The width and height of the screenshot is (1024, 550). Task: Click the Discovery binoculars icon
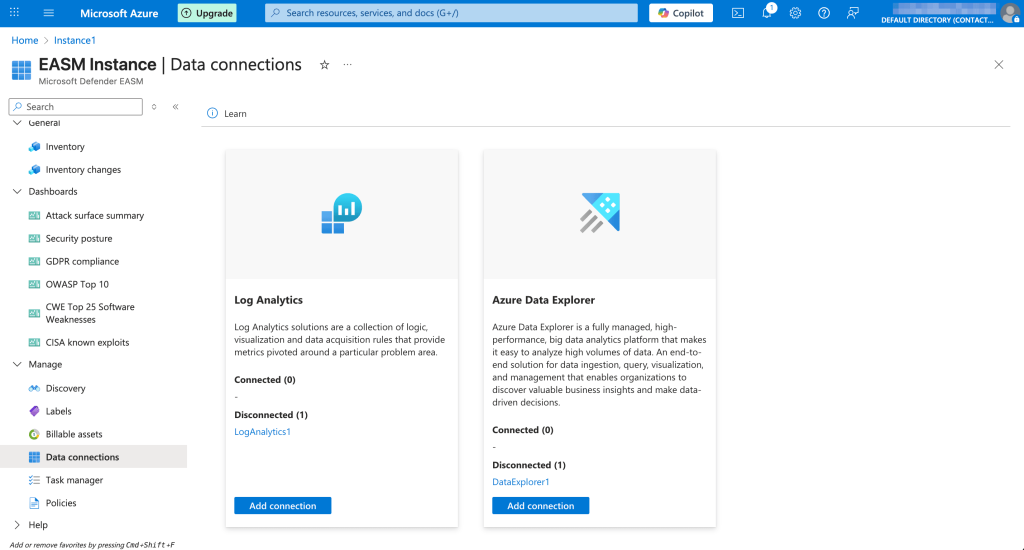coord(35,389)
